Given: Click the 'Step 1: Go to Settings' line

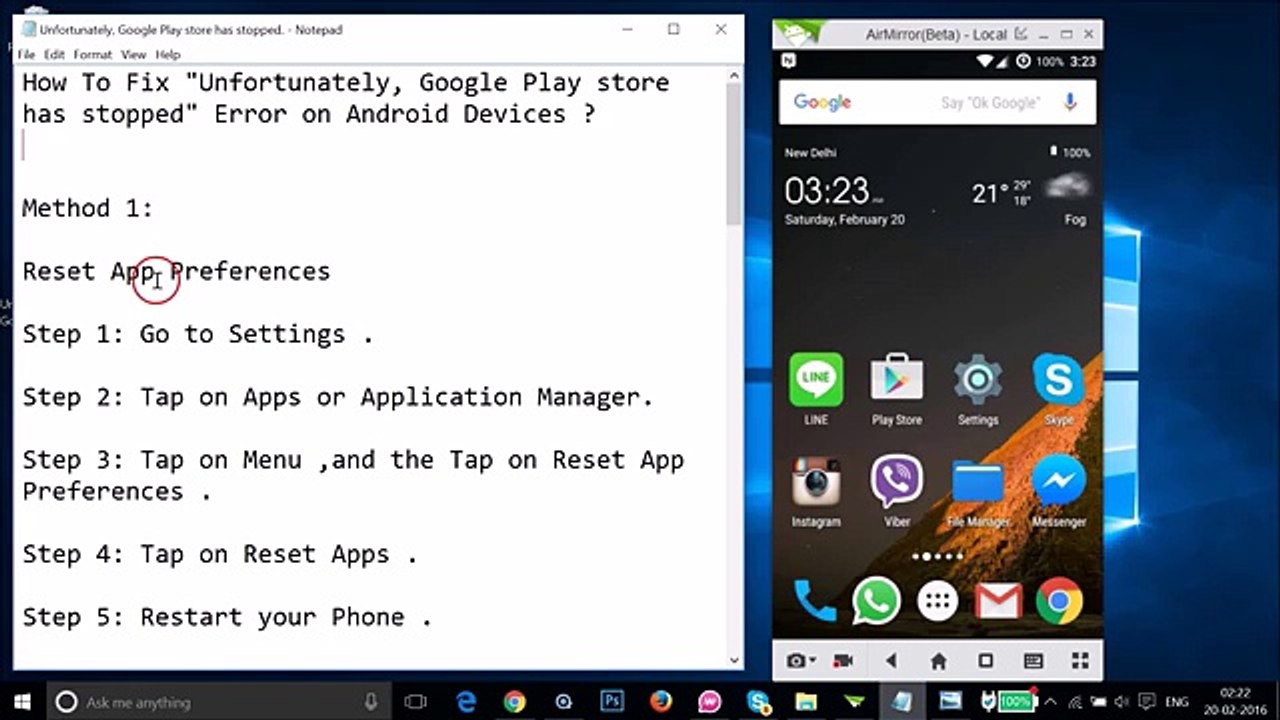Looking at the screenshot, I should (x=198, y=334).
